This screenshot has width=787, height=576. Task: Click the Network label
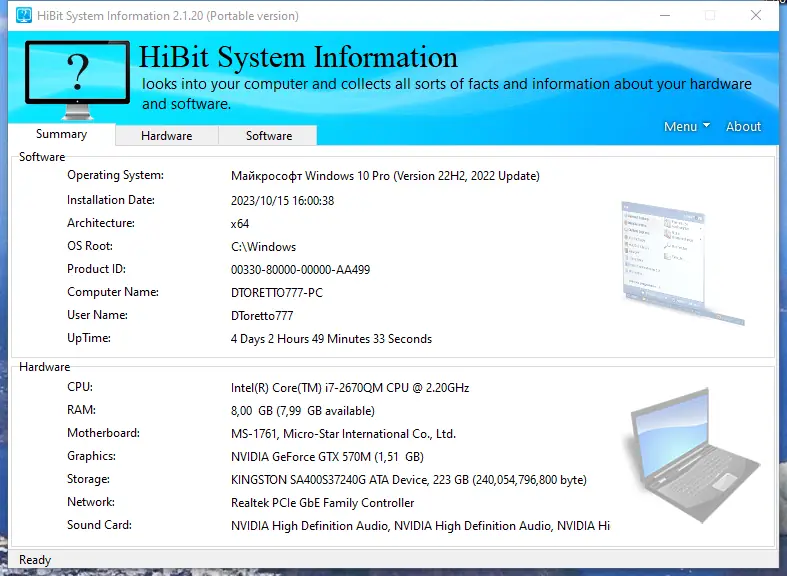(91, 502)
